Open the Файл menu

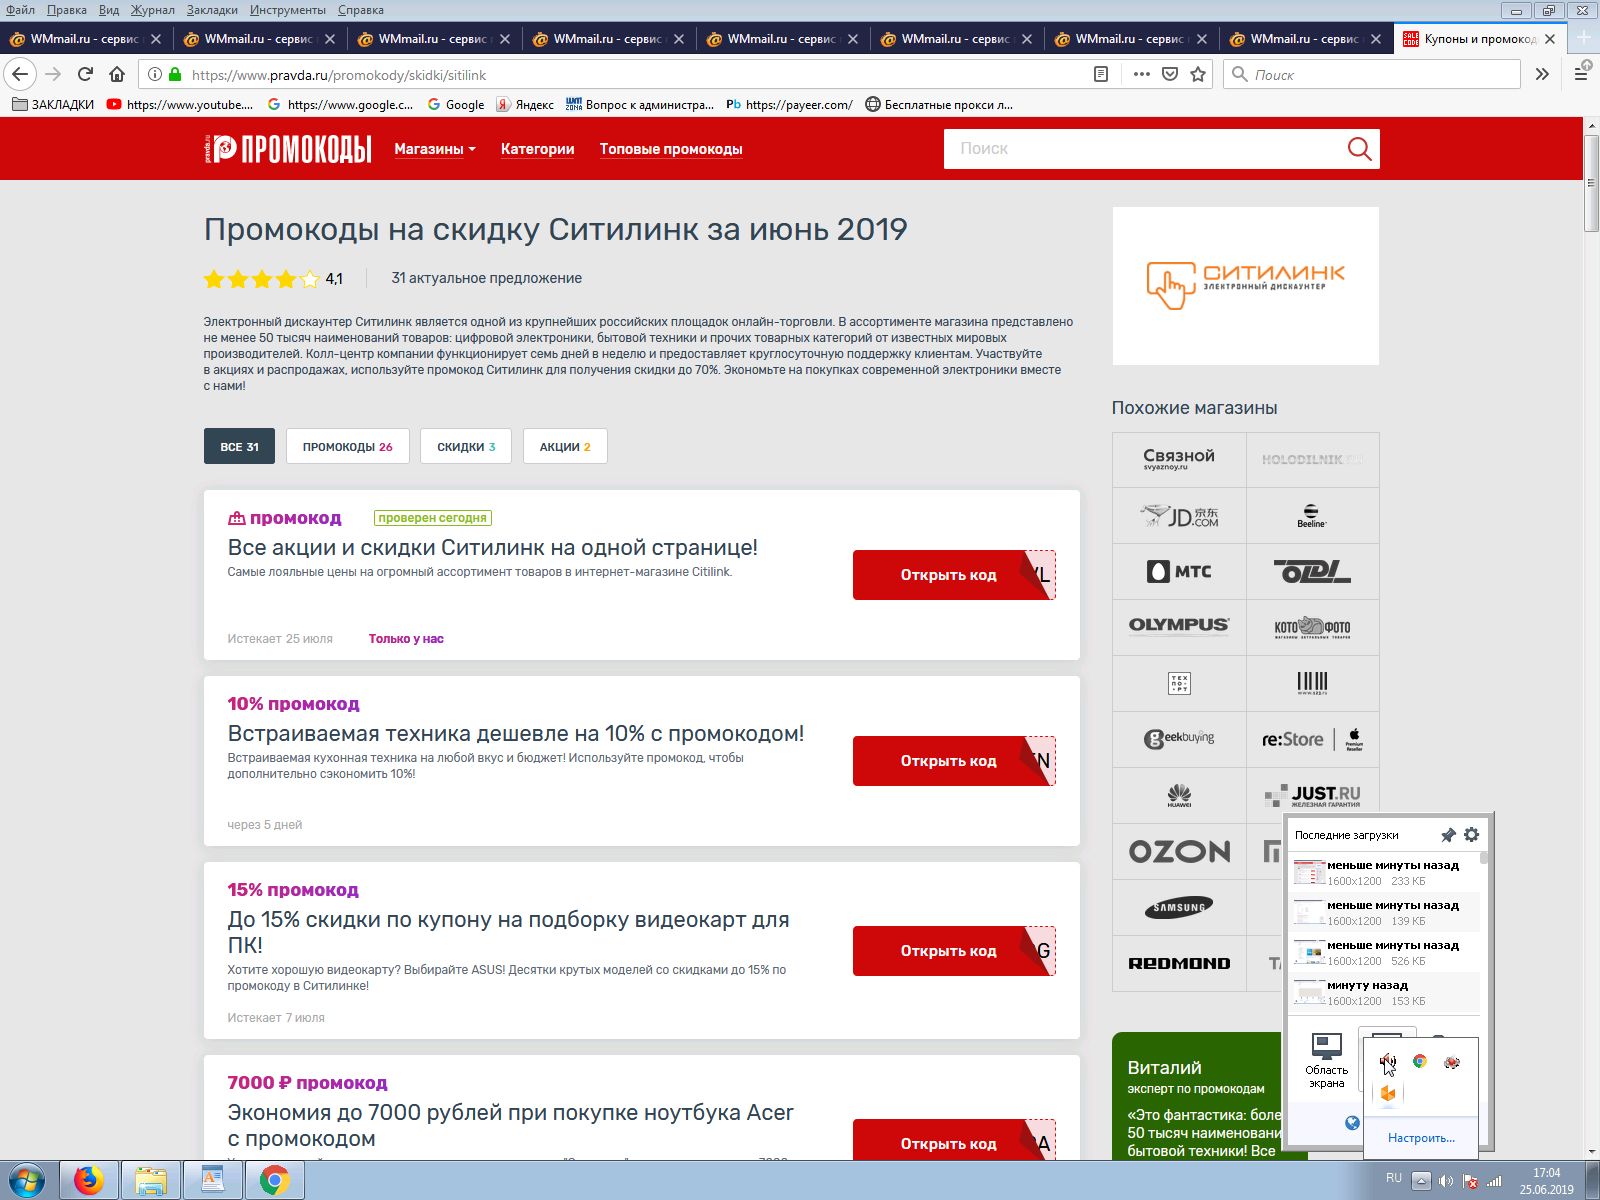[x=20, y=10]
